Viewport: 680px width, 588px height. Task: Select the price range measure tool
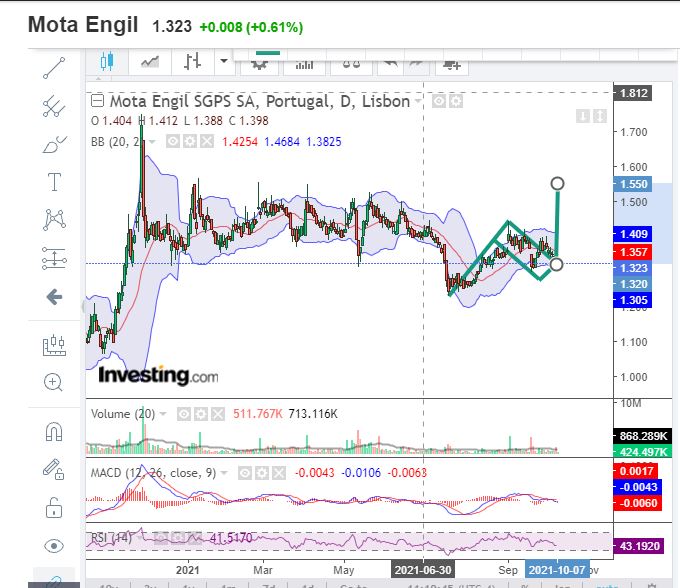point(54,258)
